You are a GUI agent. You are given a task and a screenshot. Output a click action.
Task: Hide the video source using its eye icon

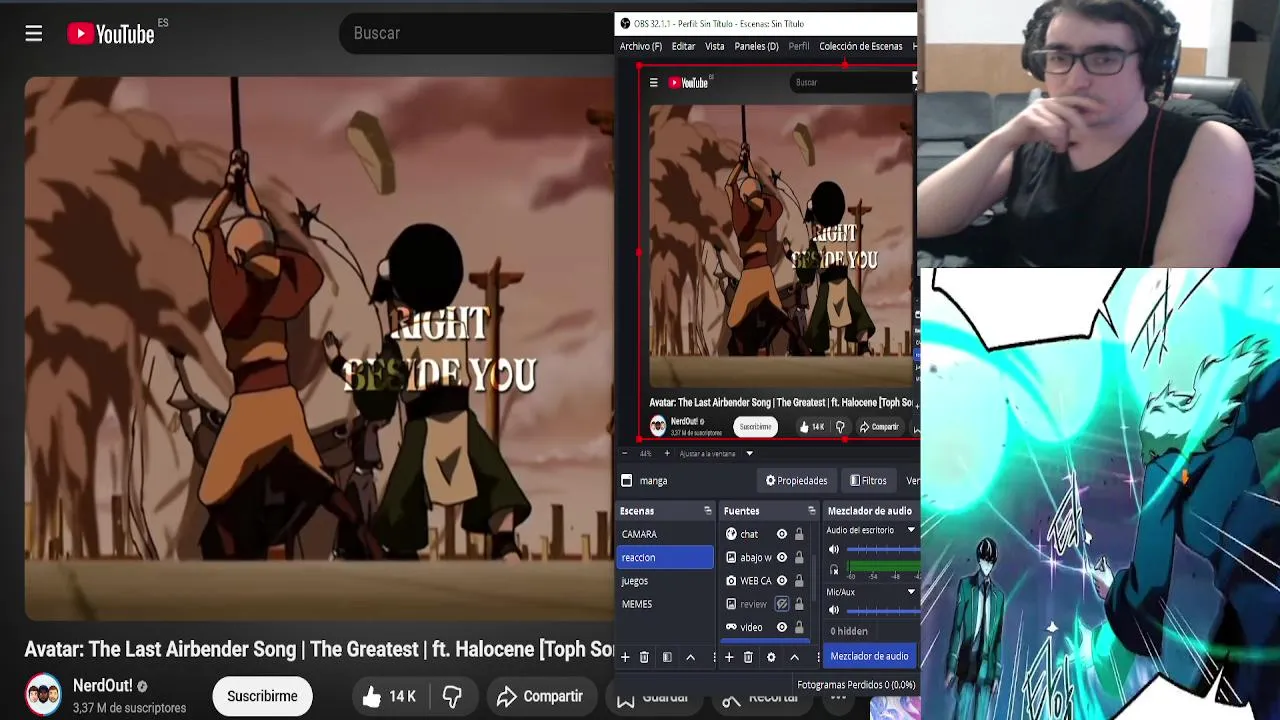pyautogui.click(x=782, y=627)
